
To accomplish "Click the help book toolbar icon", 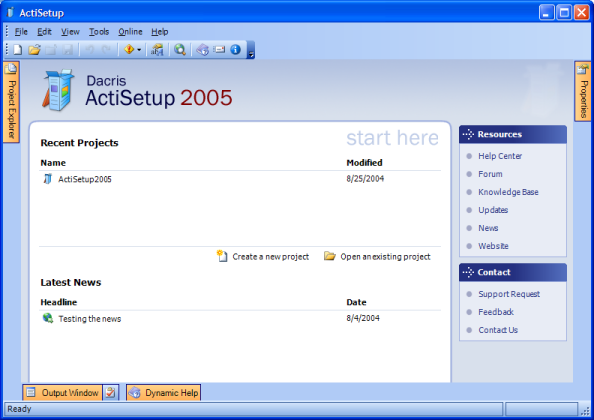I will 203,50.
